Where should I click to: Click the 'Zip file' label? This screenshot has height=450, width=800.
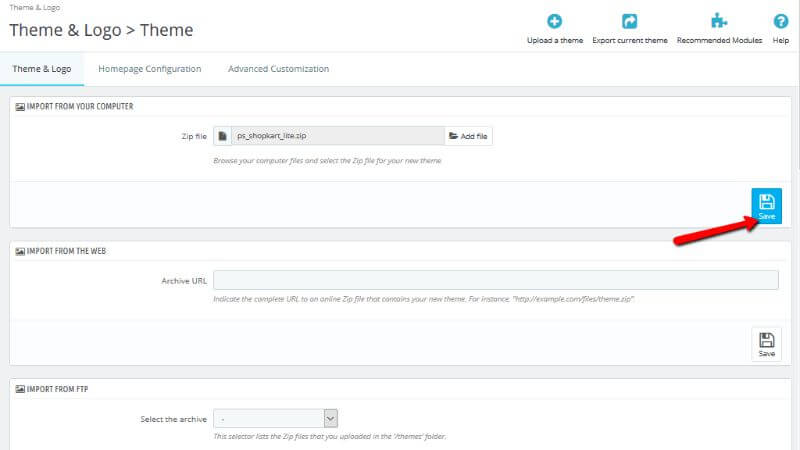194,136
